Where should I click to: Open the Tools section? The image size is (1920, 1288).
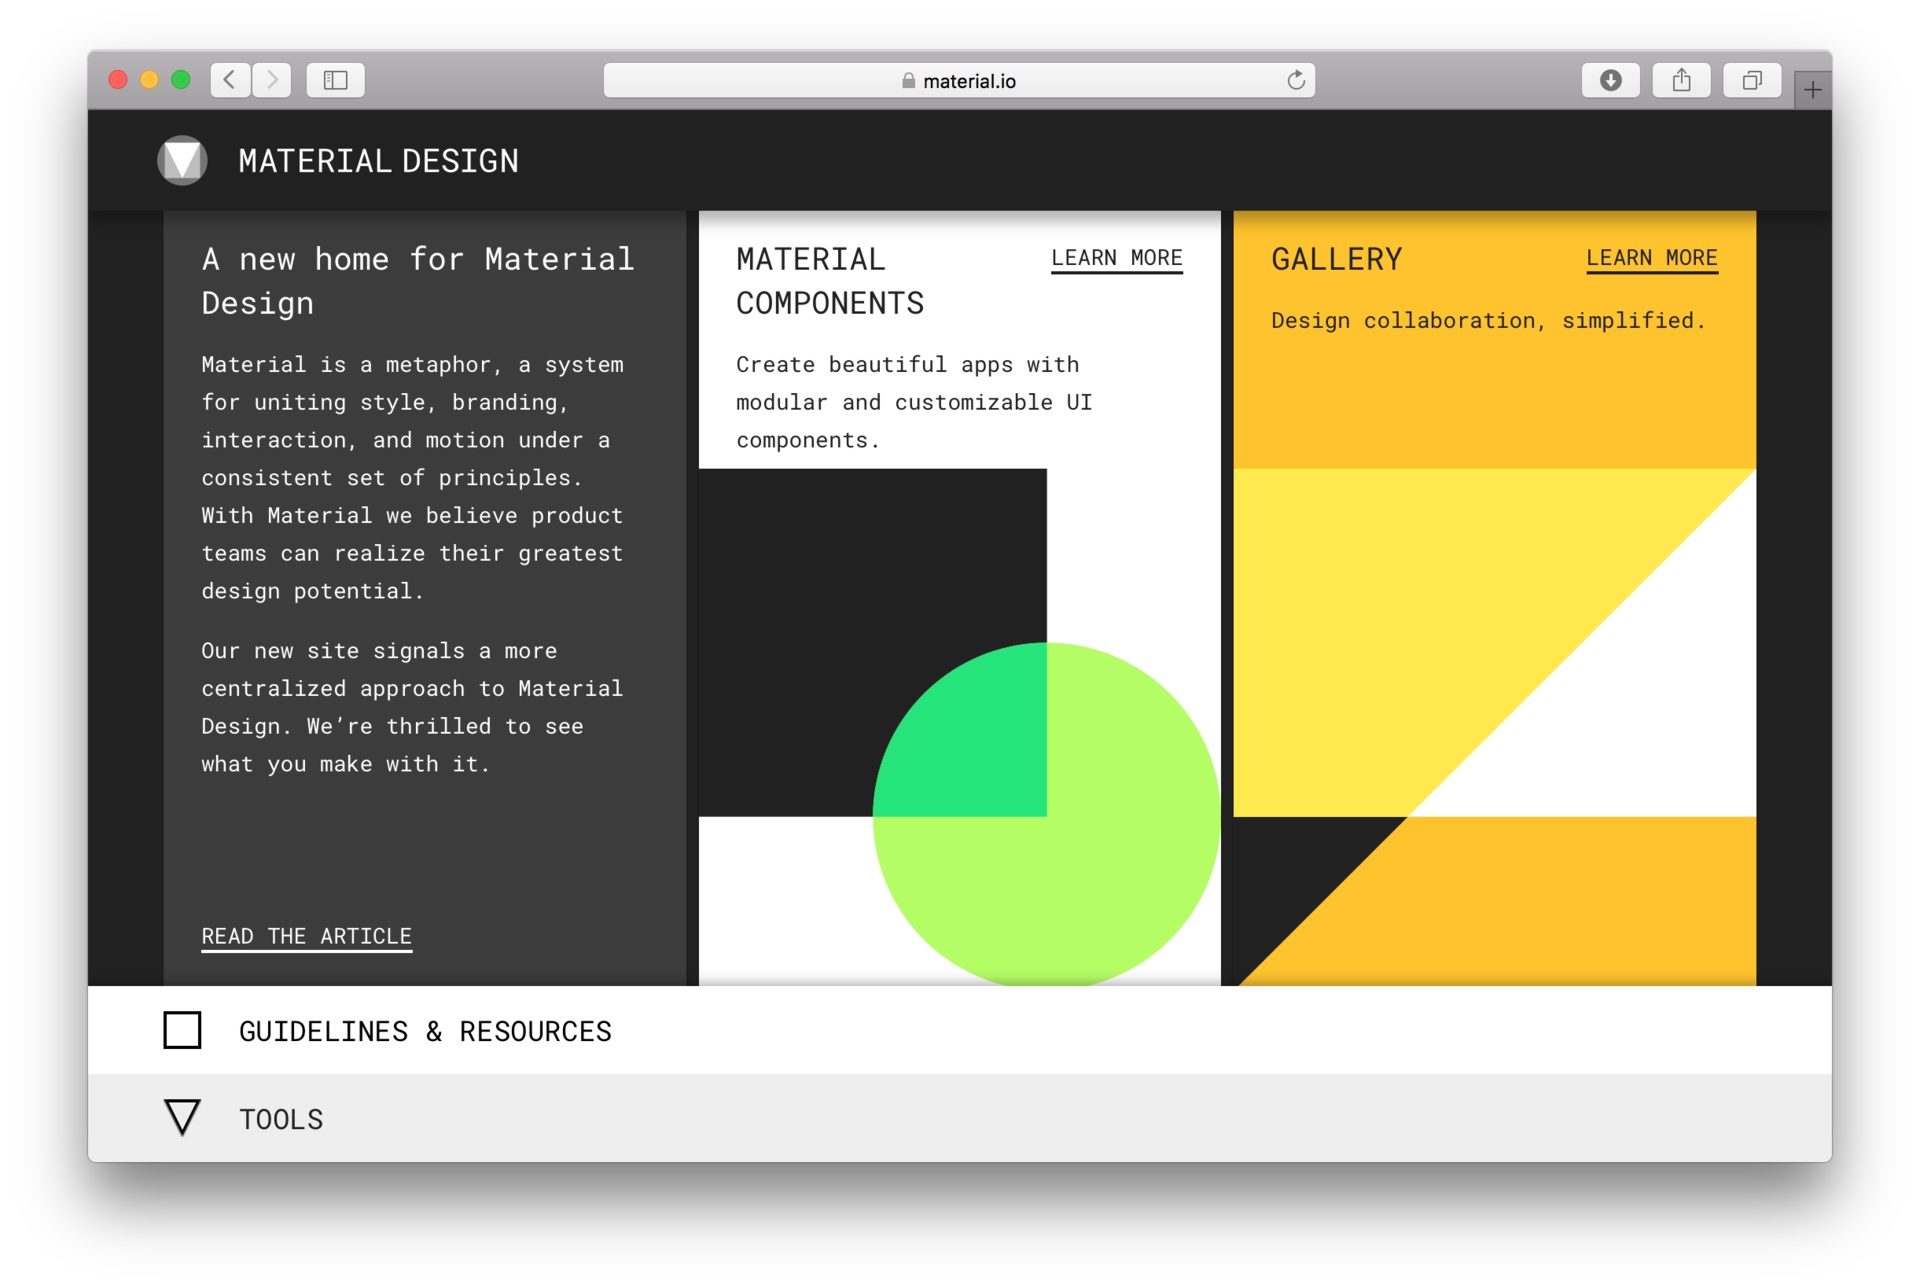[281, 1119]
